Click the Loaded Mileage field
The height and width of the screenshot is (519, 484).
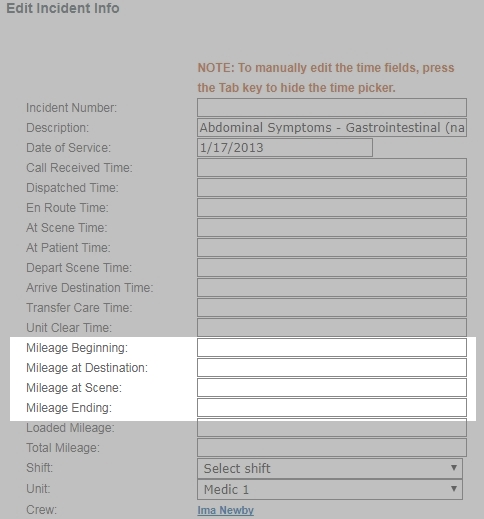pos(332,427)
